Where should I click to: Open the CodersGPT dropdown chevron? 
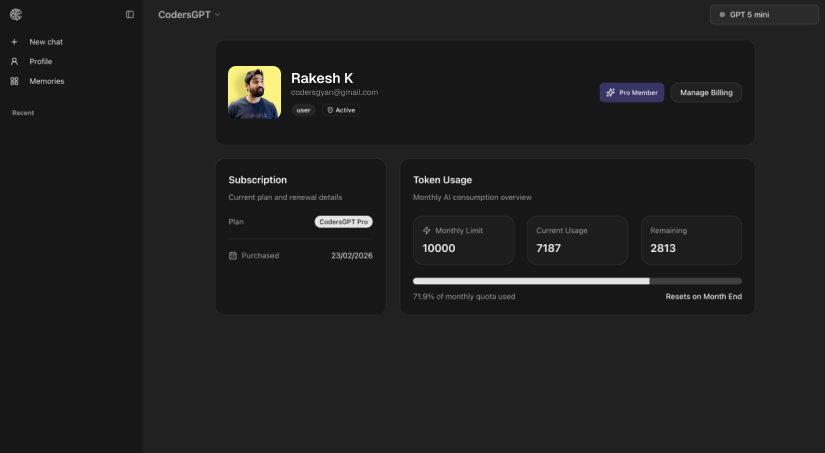click(x=217, y=15)
